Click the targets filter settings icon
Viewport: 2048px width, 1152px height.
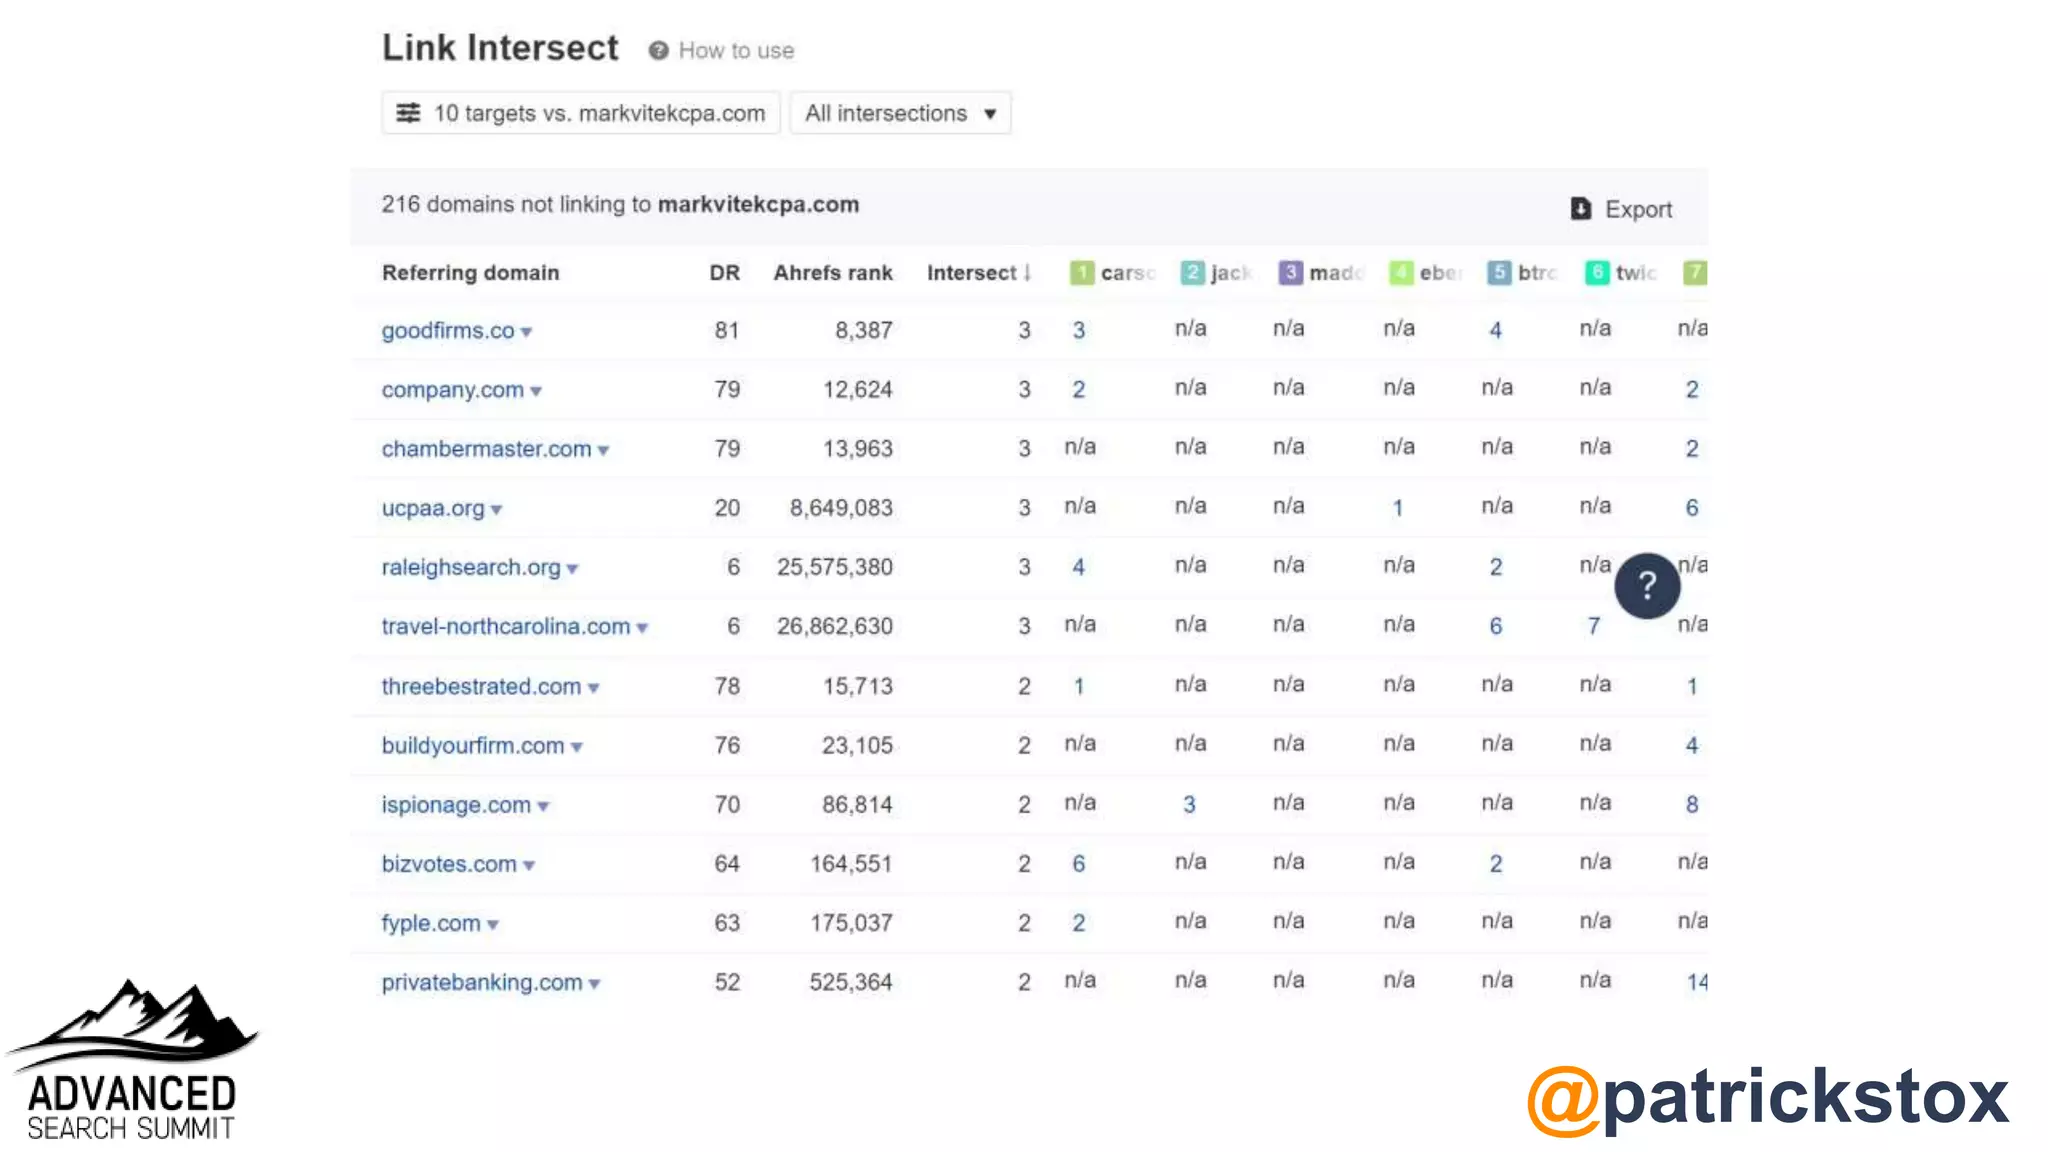tap(408, 113)
